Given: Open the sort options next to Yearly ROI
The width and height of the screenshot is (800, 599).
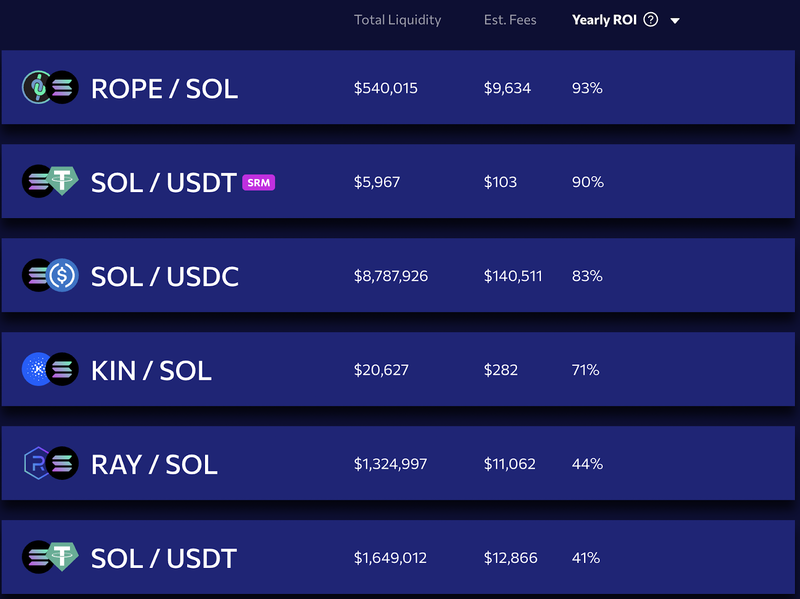Looking at the screenshot, I should (x=676, y=20).
